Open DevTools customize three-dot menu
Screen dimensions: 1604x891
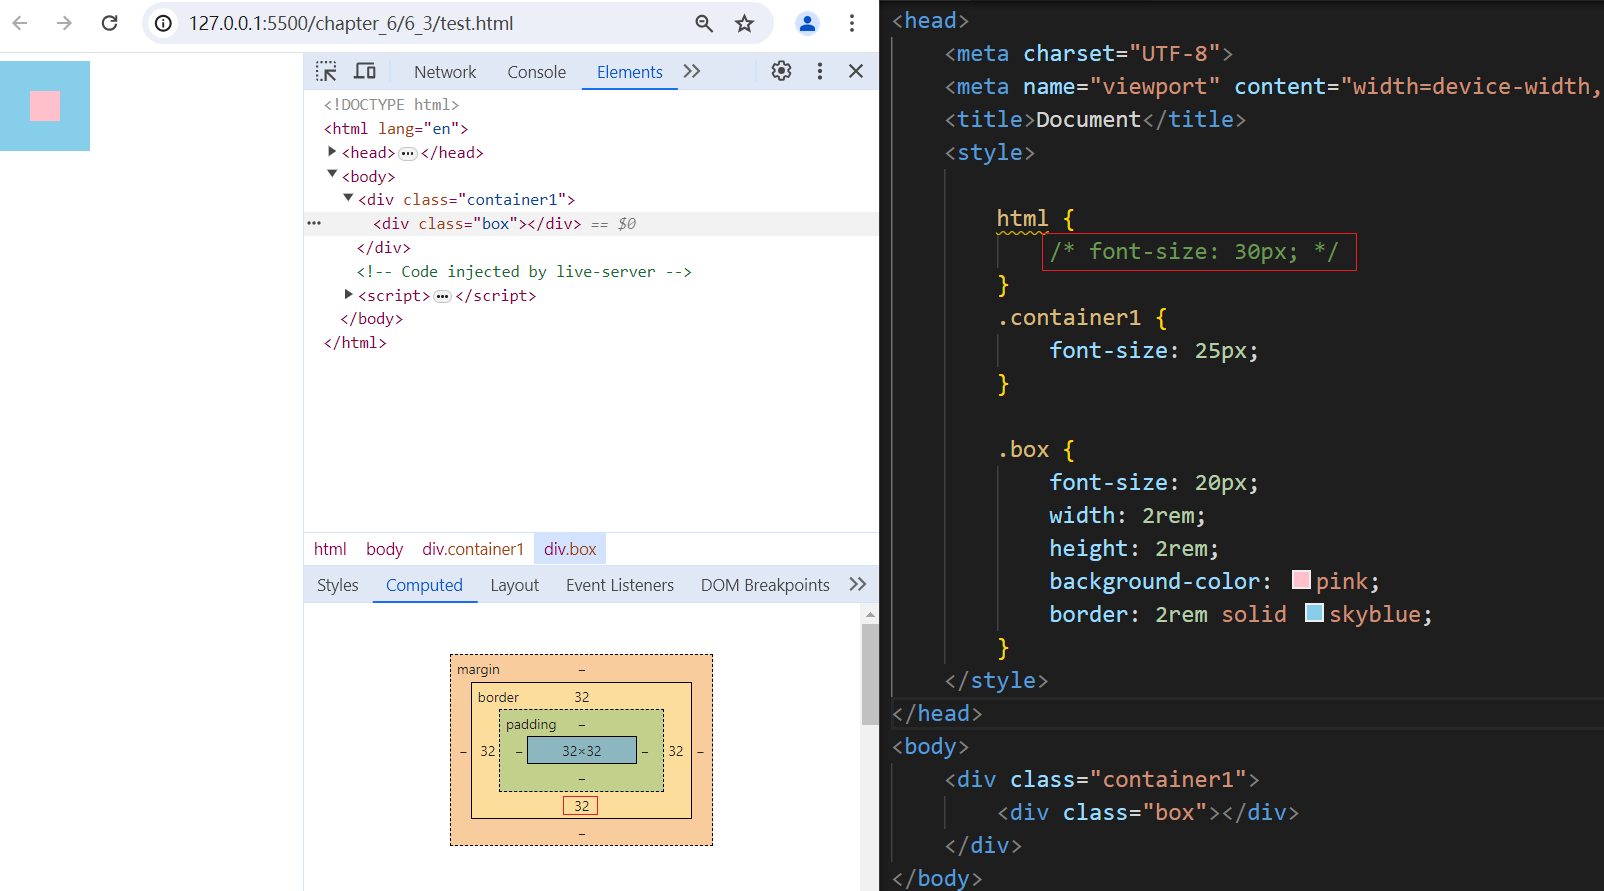(x=820, y=71)
